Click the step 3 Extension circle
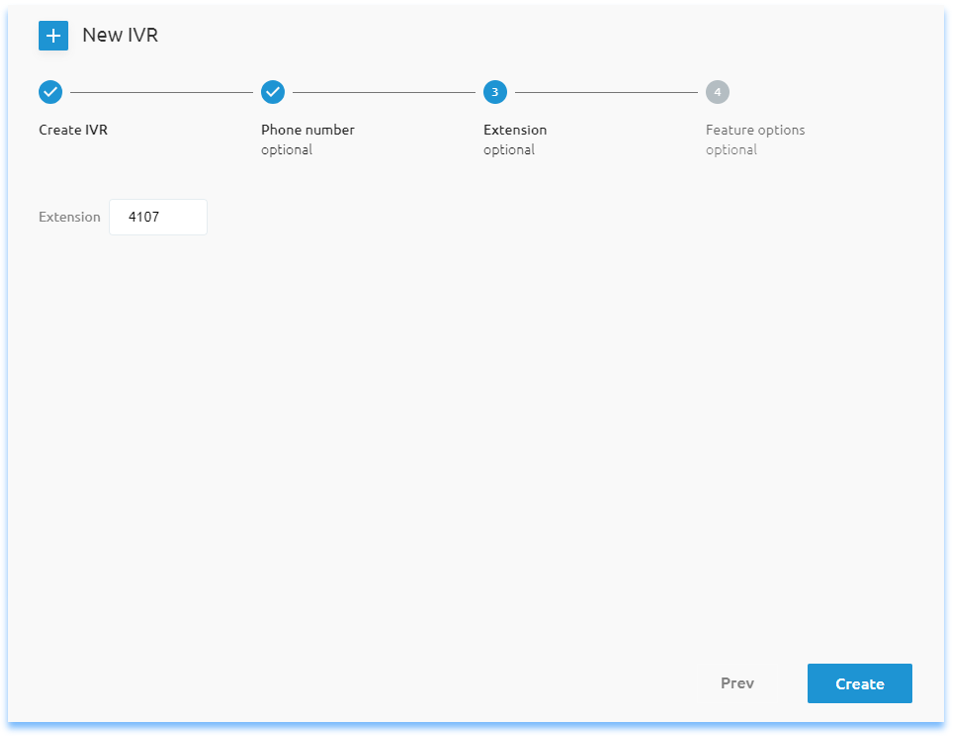953x741 pixels. (x=495, y=92)
